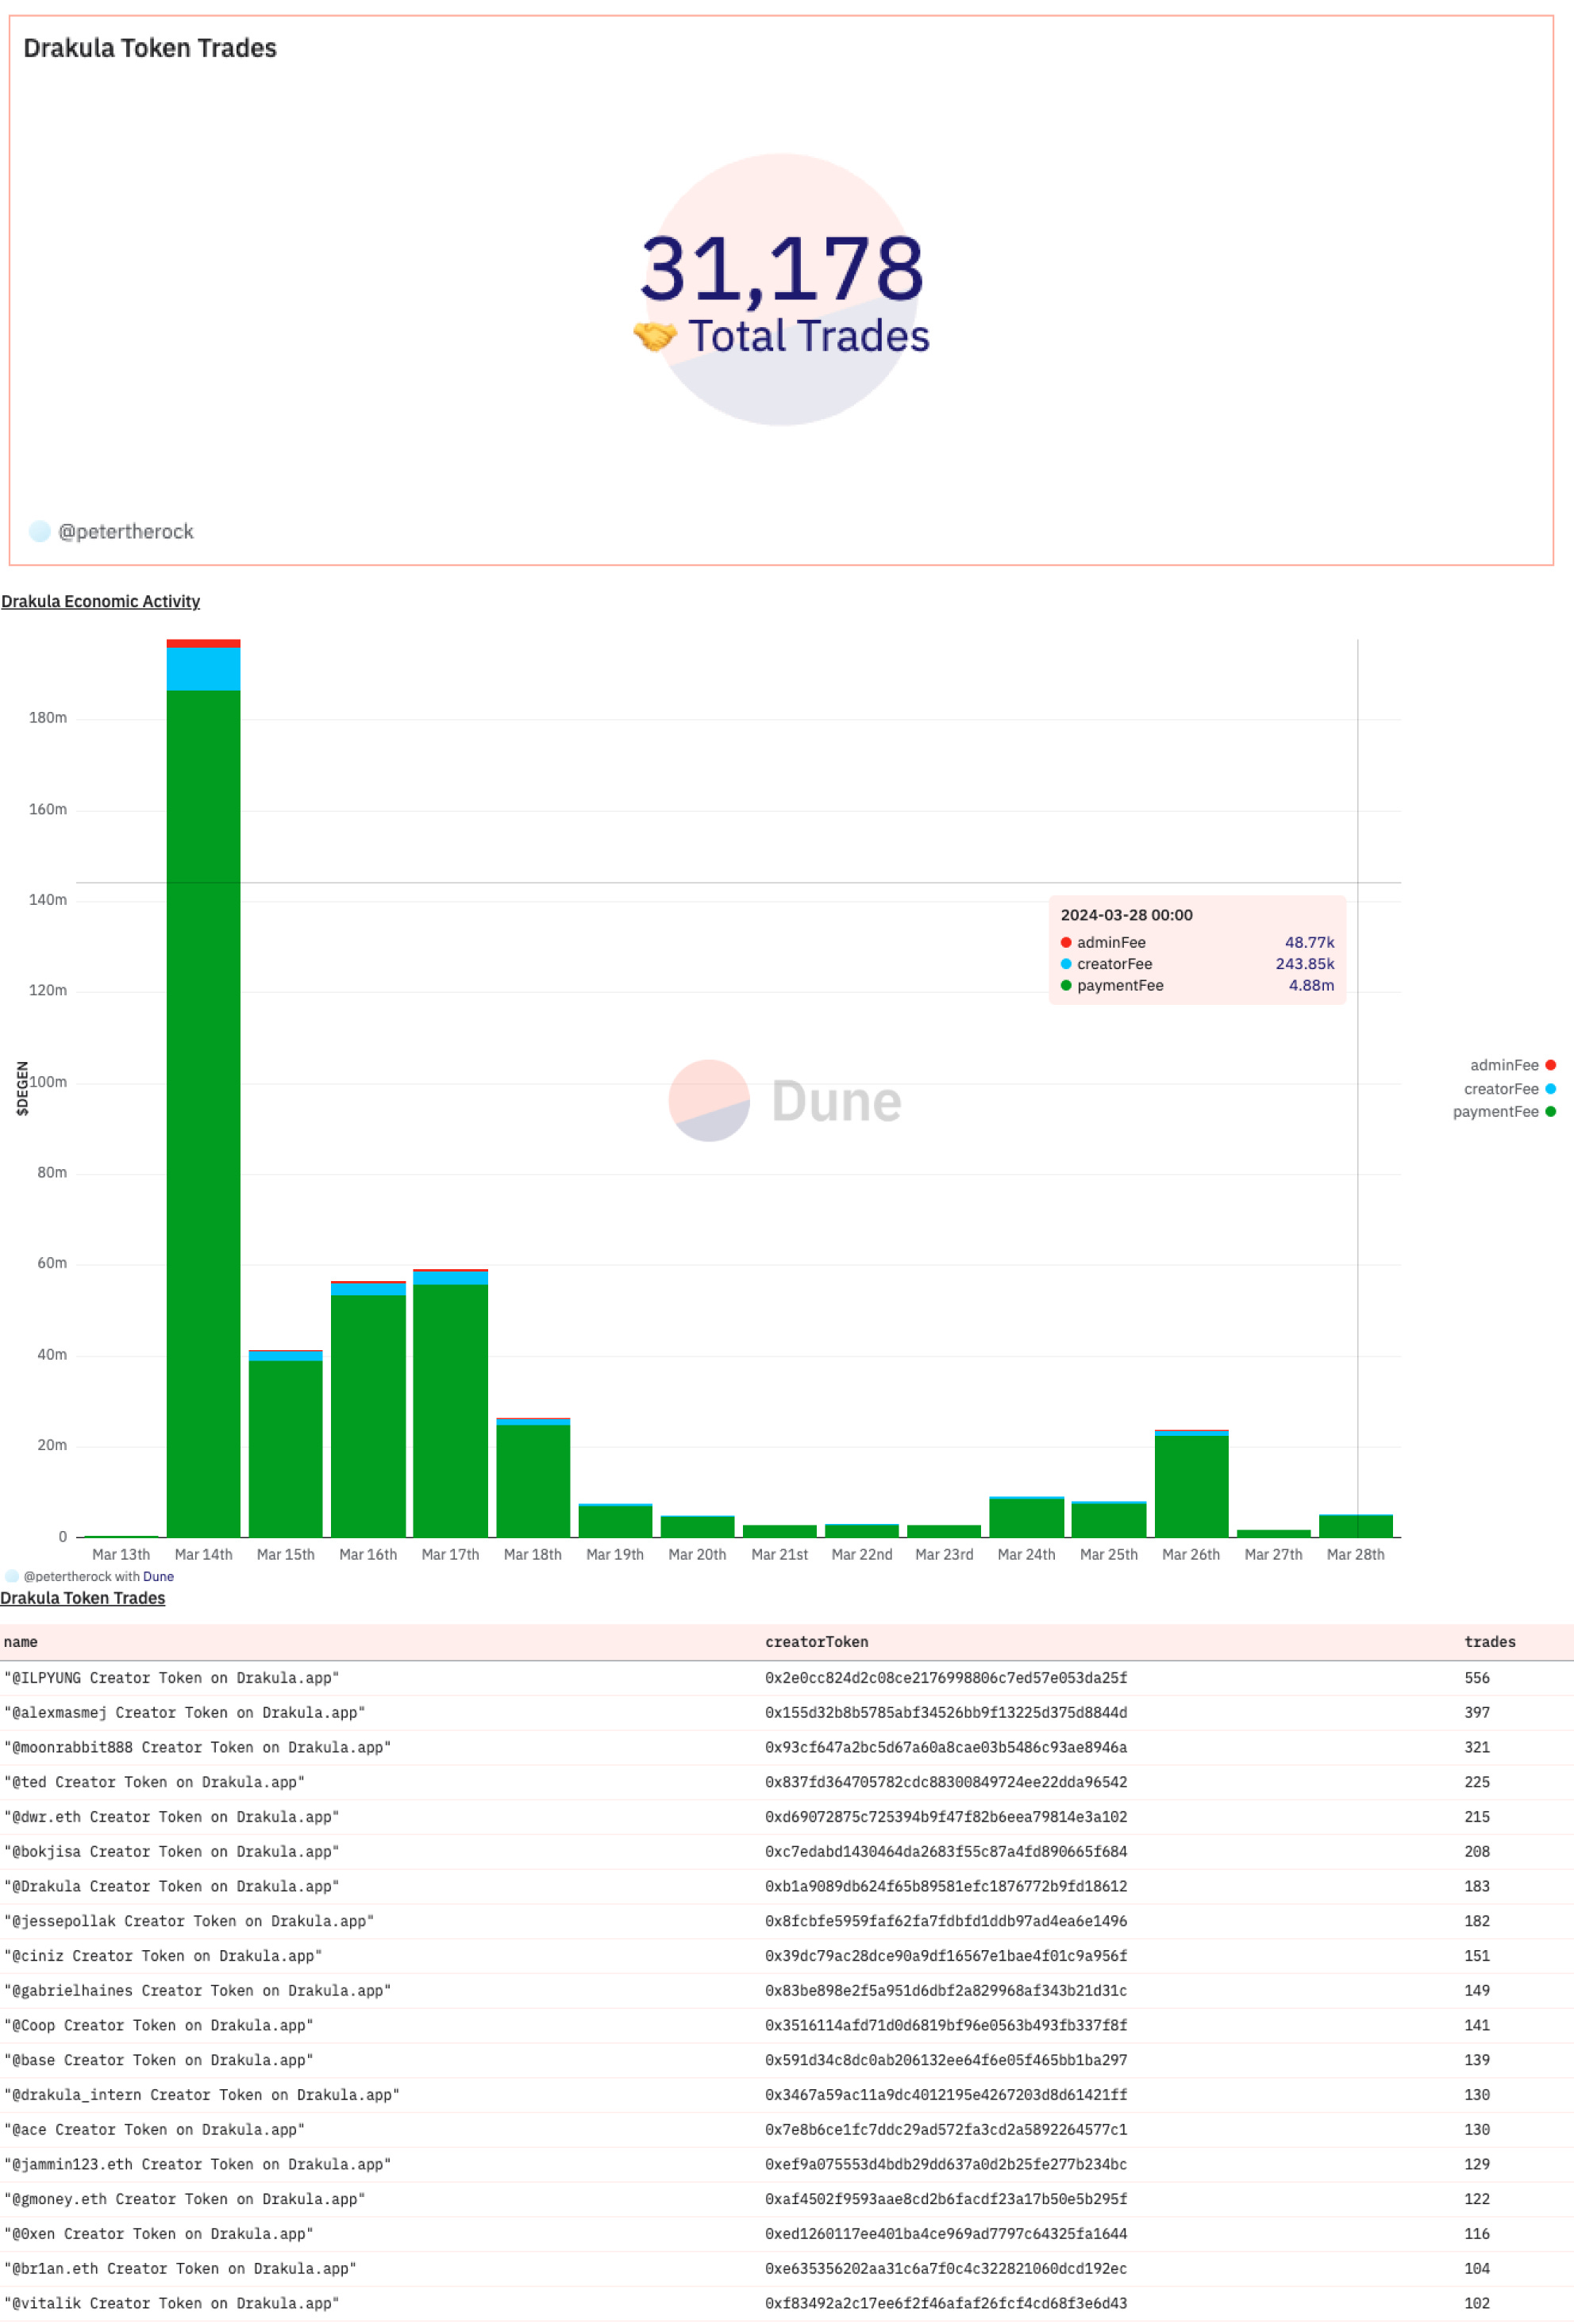Select the '@bokjisa Creator Token' name cell
Image resolution: width=1574 pixels, height=2324 pixels.
point(171,1851)
